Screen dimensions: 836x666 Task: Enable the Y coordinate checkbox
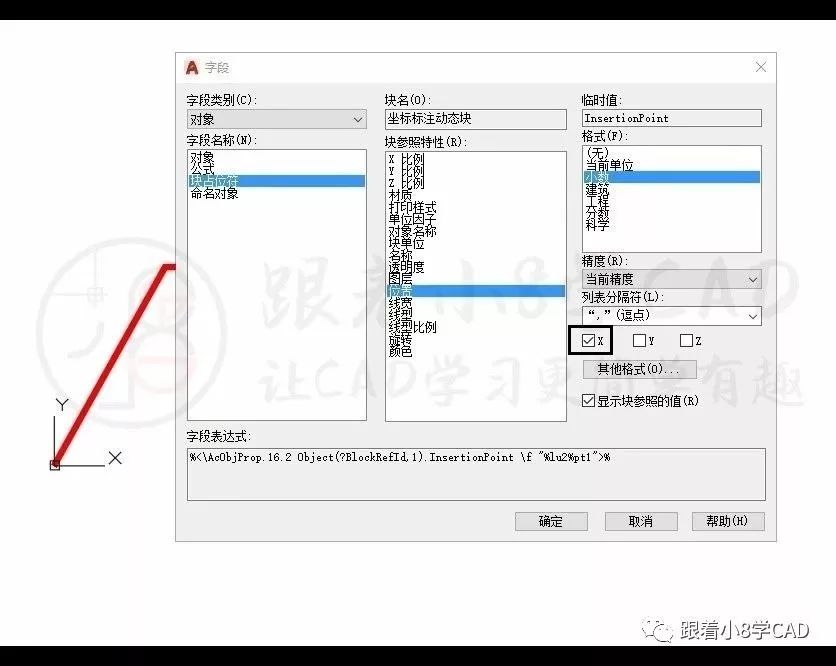[x=639, y=340]
